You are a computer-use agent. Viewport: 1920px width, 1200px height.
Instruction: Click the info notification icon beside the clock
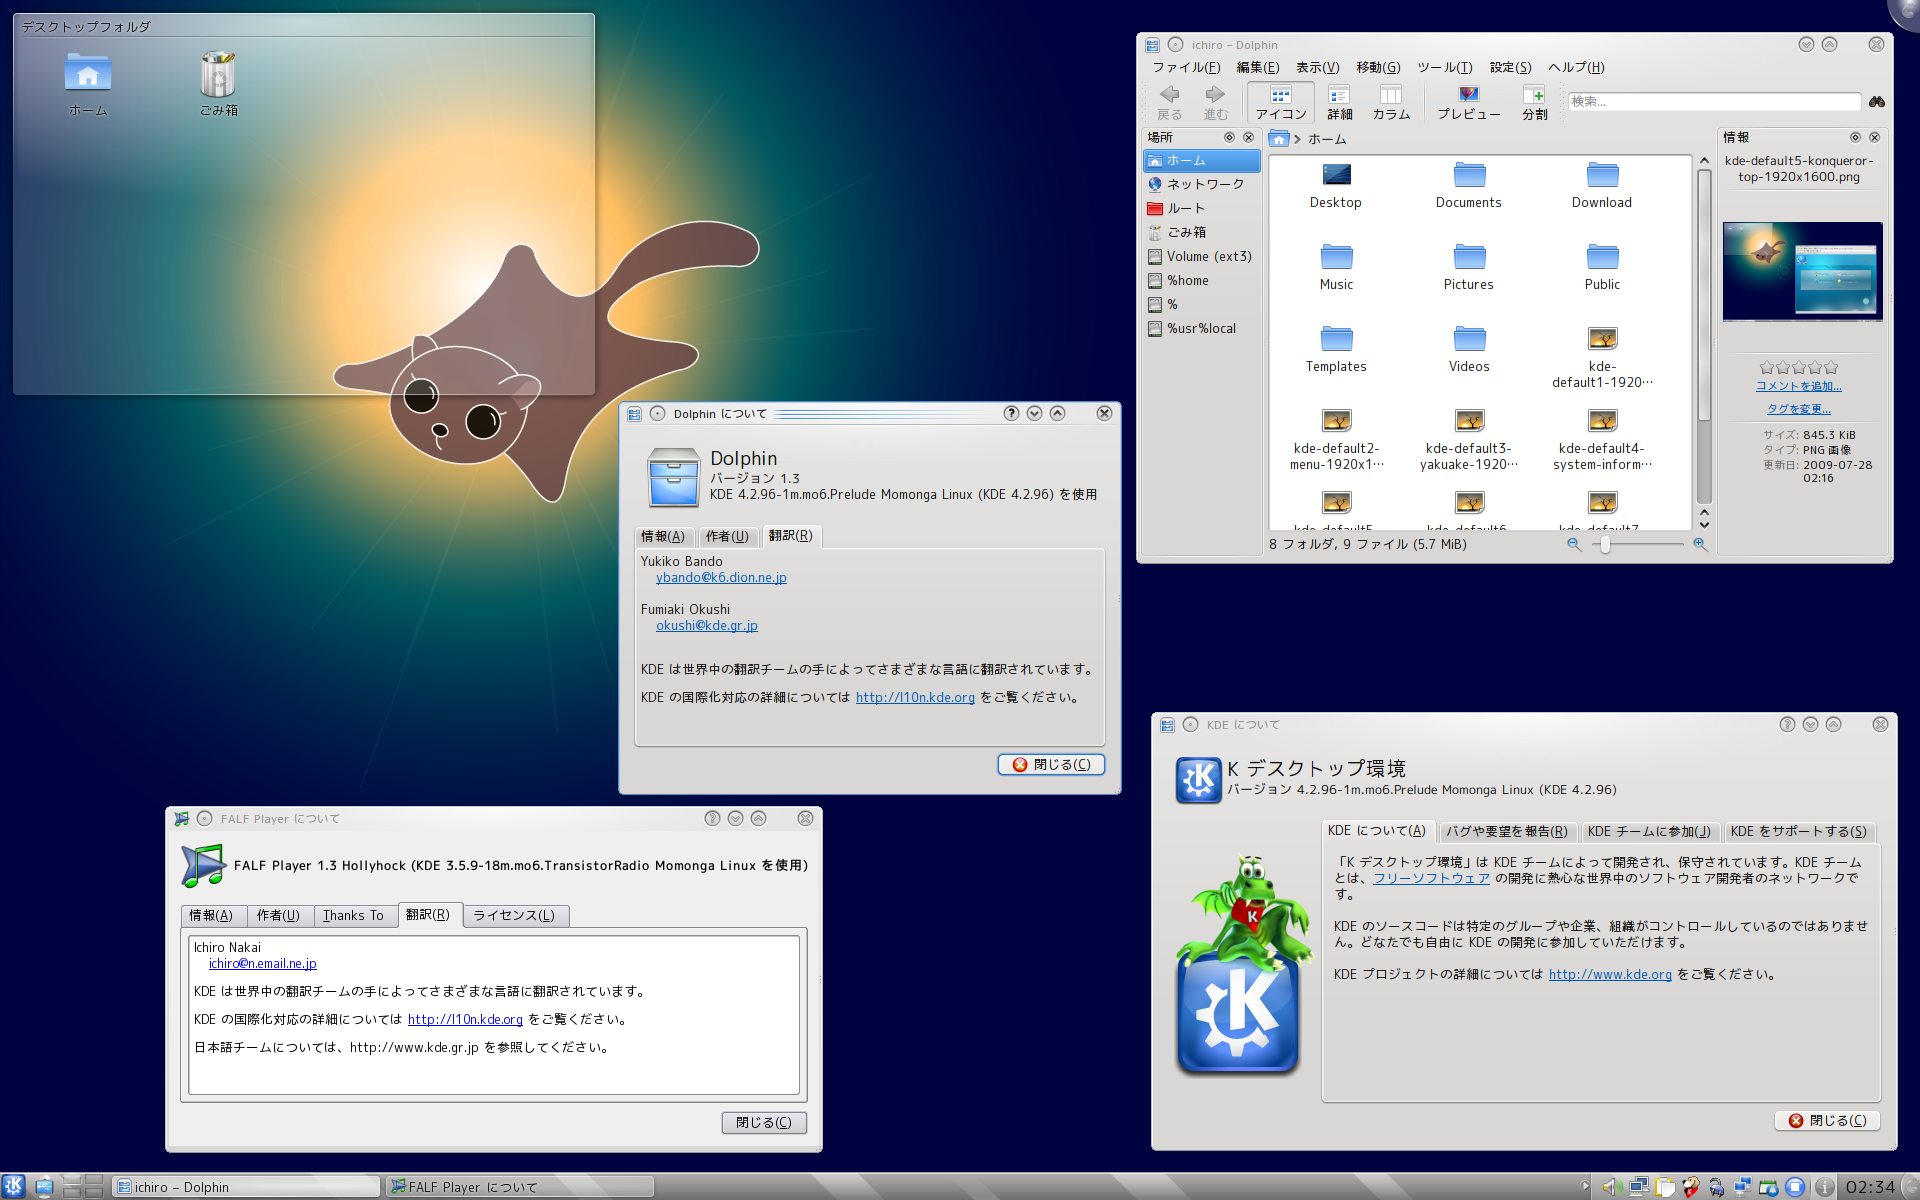[1824, 1187]
